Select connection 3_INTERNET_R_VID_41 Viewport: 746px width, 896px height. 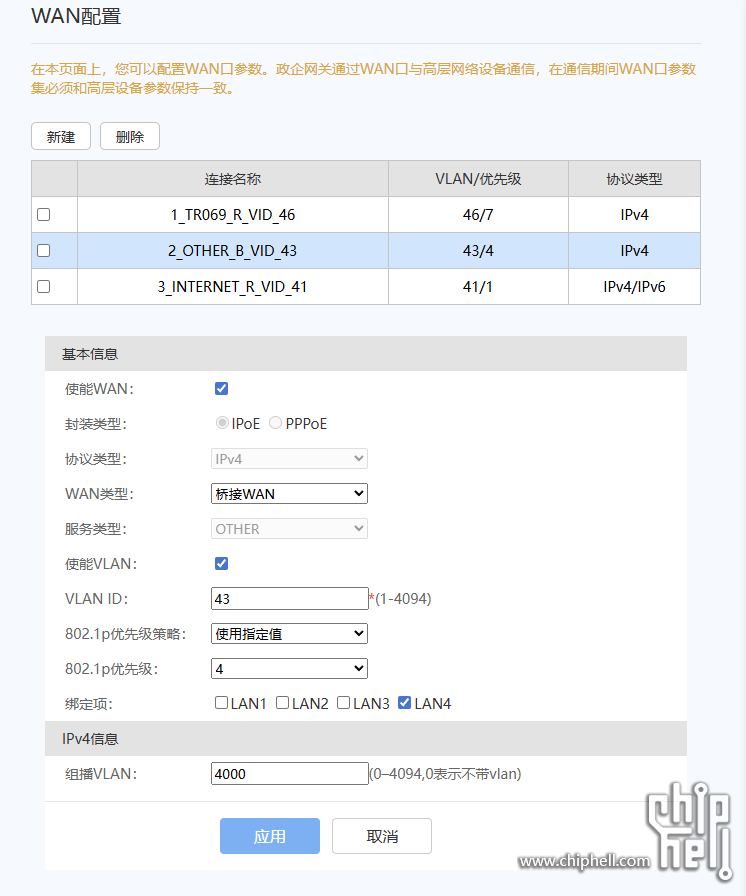coord(232,287)
